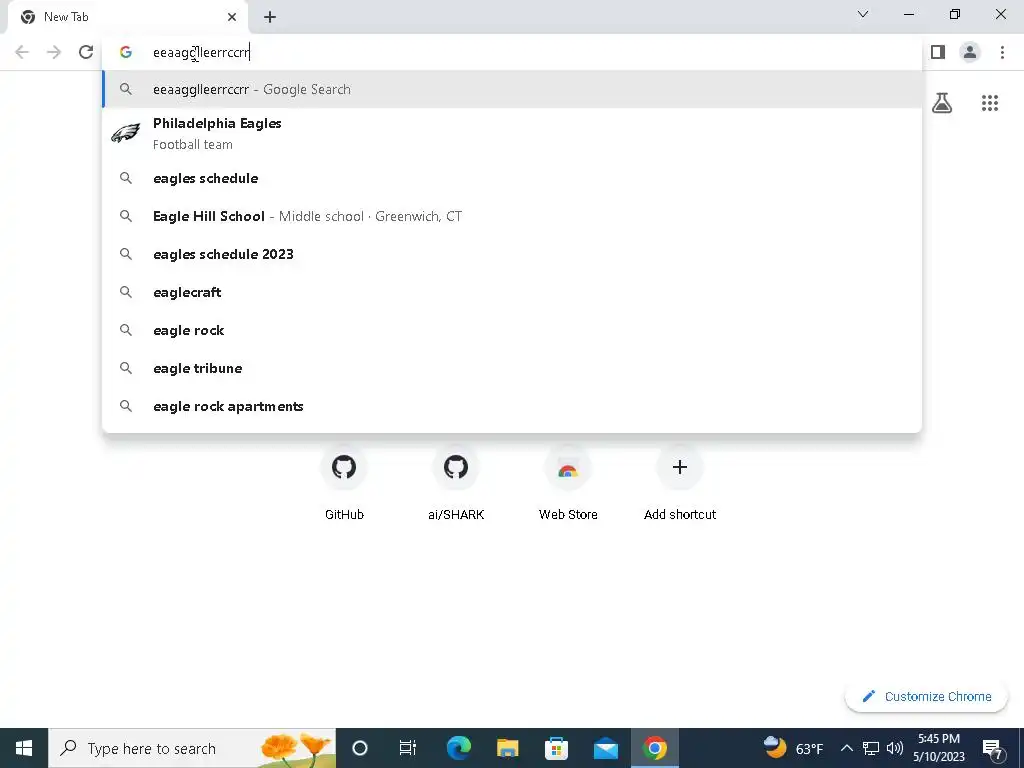Screen dimensions: 1024x768
Task: Open clock showing 5:45 PM
Action: [939, 748]
